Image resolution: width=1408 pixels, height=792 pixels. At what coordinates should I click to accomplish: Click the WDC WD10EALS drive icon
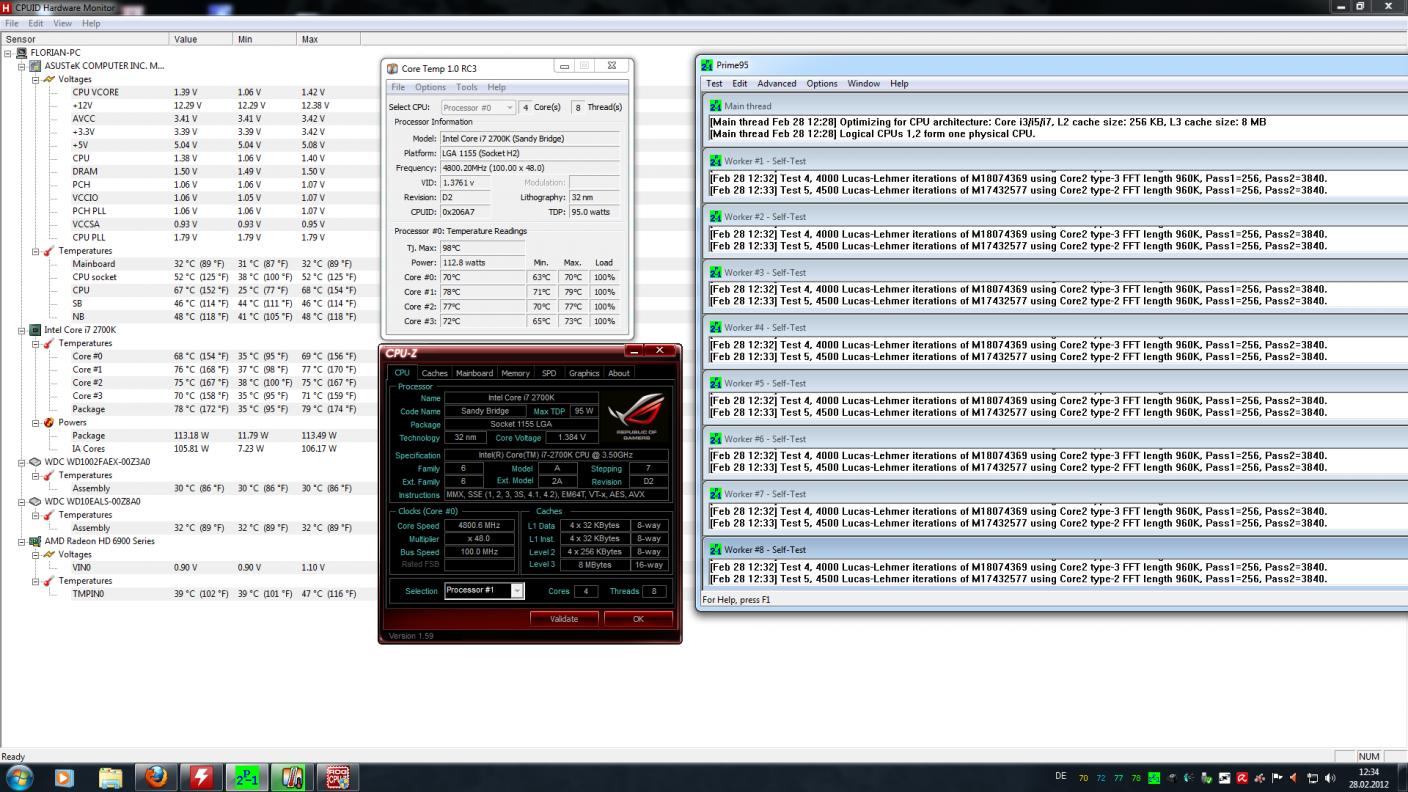click(35, 501)
